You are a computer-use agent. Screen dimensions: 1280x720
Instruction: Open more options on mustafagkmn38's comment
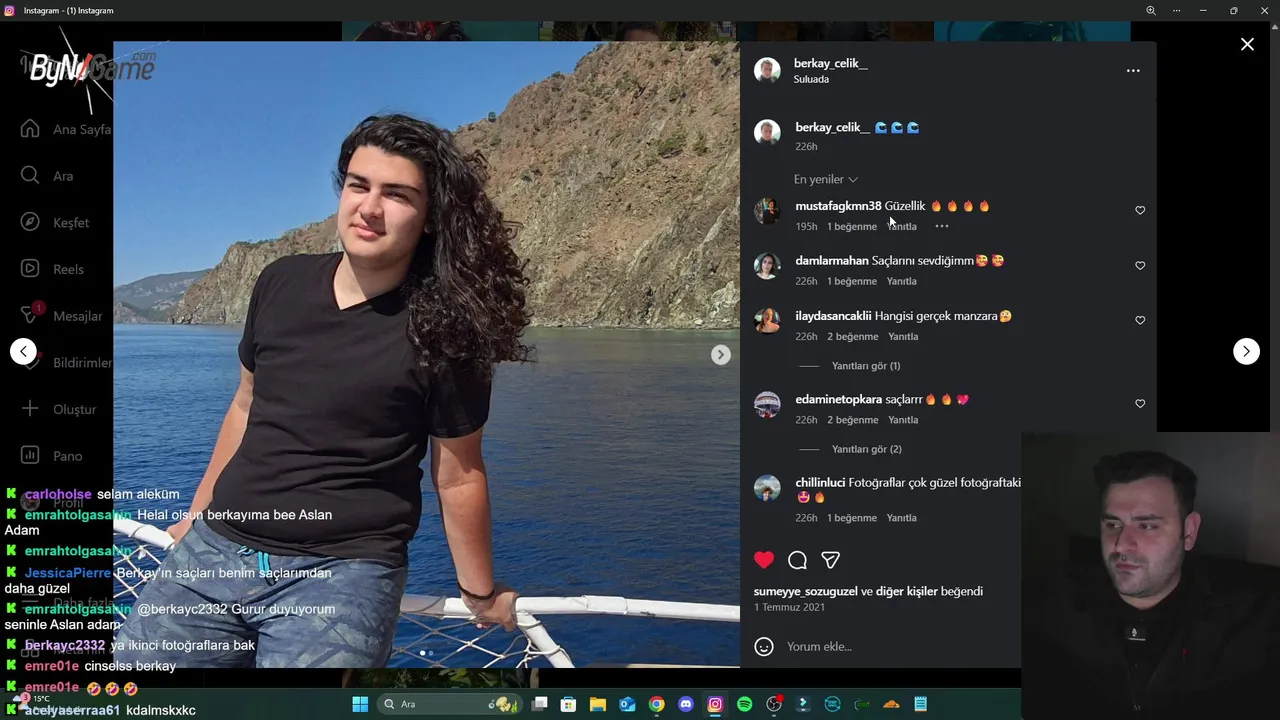pyautogui.click(x=941, y=226)
